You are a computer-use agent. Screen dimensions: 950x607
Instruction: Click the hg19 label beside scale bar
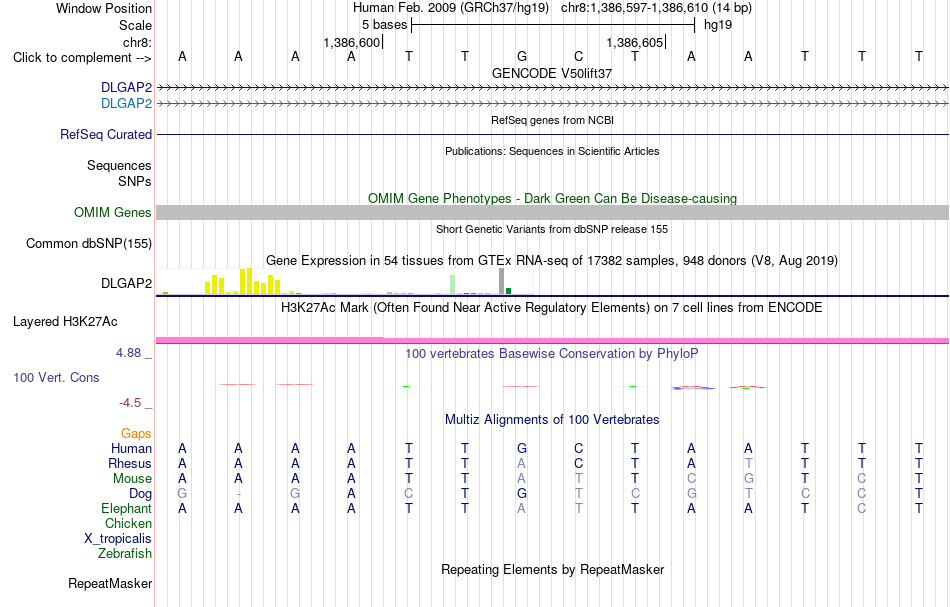point(718,25)
